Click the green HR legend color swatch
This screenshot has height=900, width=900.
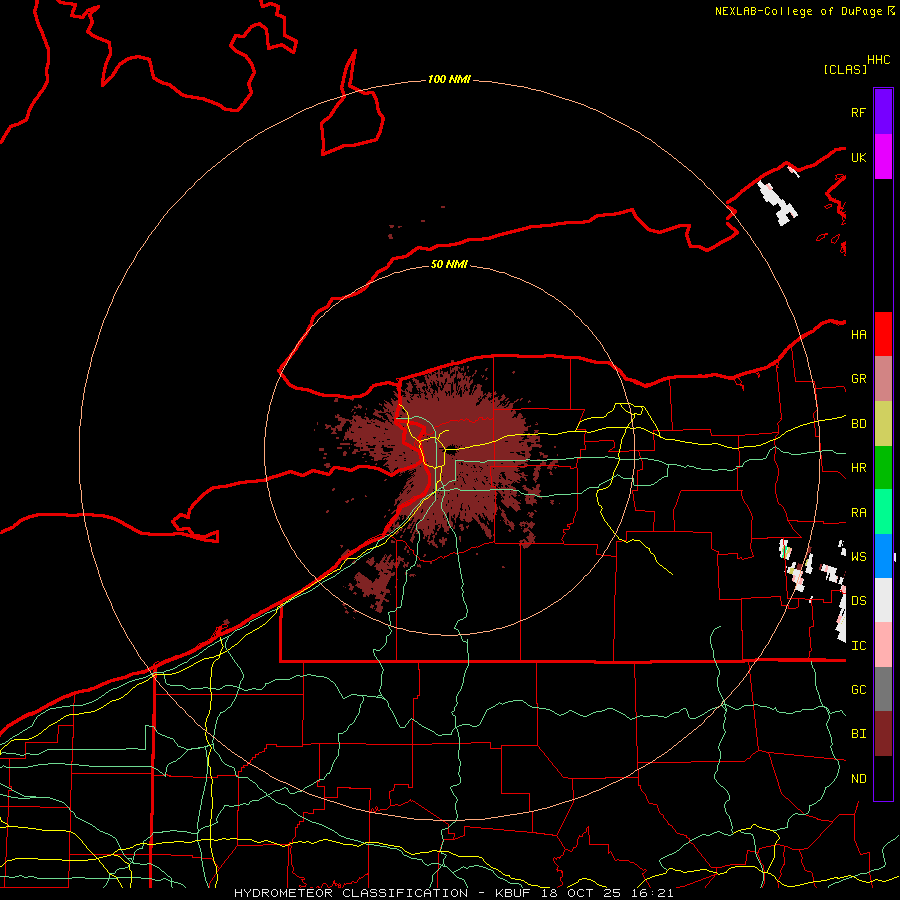(x=883, y=468)
